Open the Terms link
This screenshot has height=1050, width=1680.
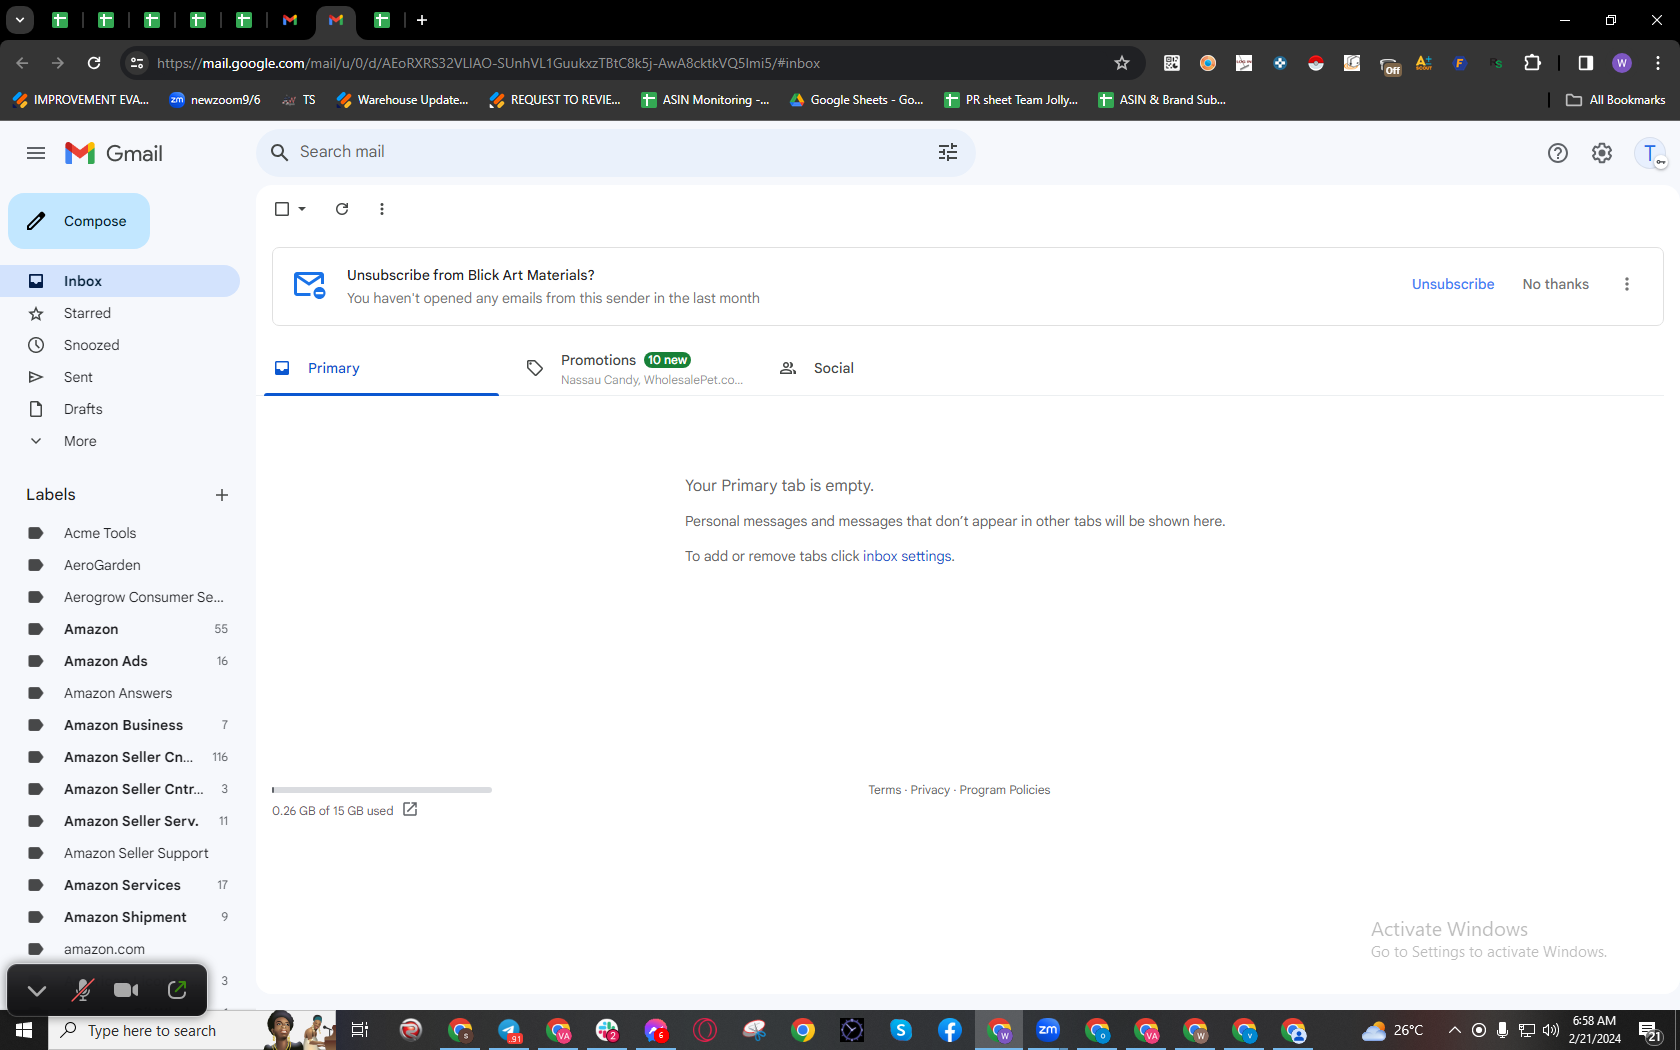point(884,790)
